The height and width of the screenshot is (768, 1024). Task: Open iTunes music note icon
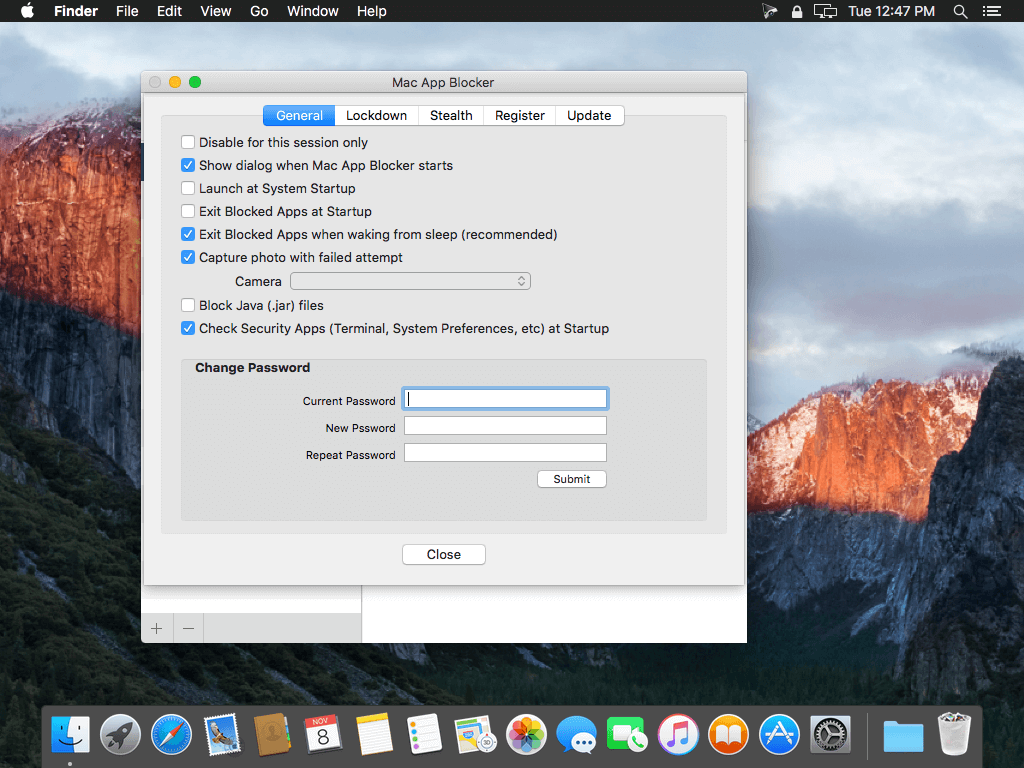[678, 734]
